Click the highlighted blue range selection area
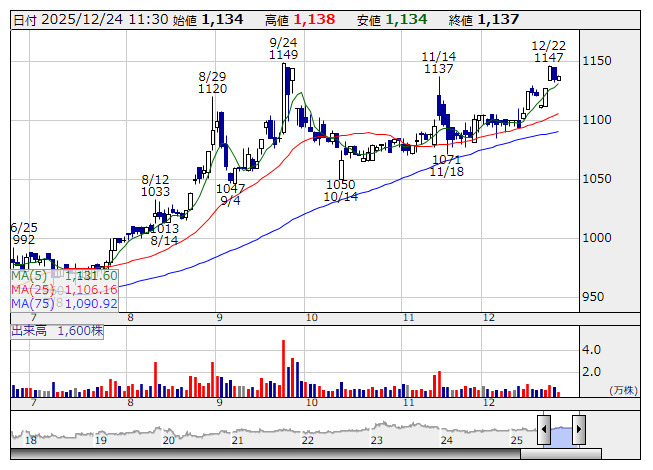This screenshot has width=653, height=470. (x=561, y=436)
